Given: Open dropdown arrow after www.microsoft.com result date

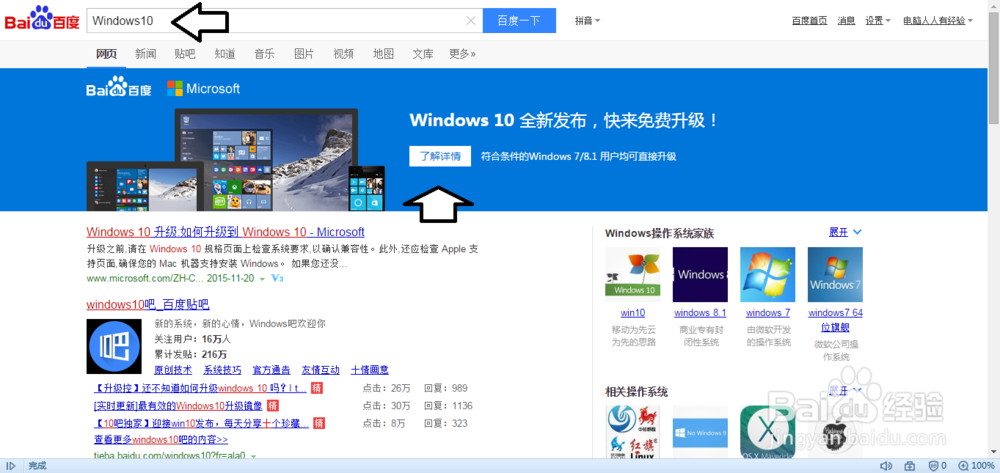Looking at the screenshot, I should point(262,279).
